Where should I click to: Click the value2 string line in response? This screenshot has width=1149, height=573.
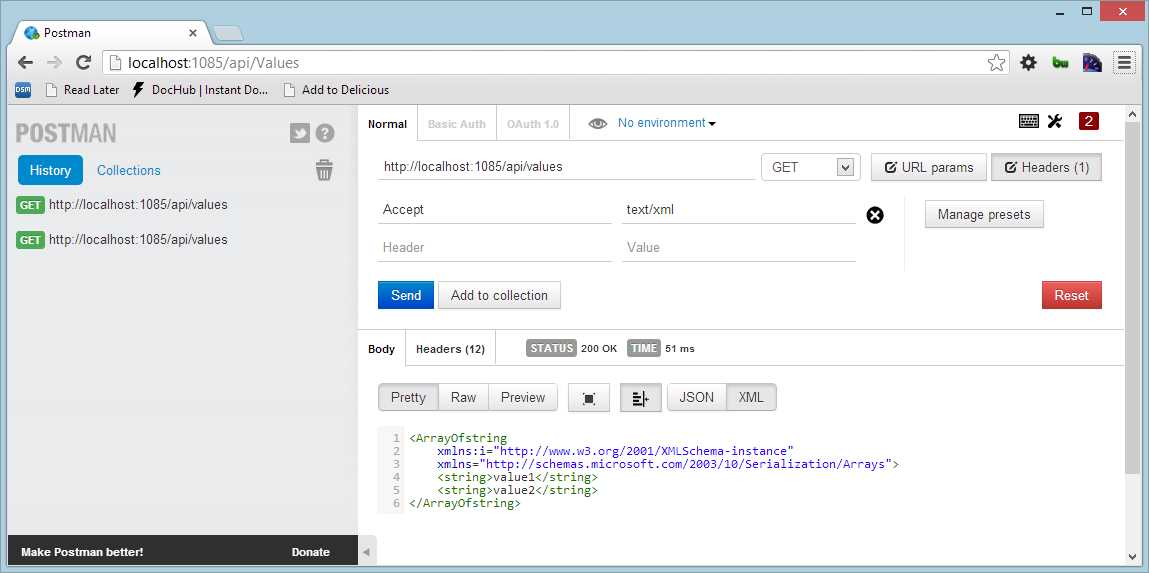[x=517, y=490]
